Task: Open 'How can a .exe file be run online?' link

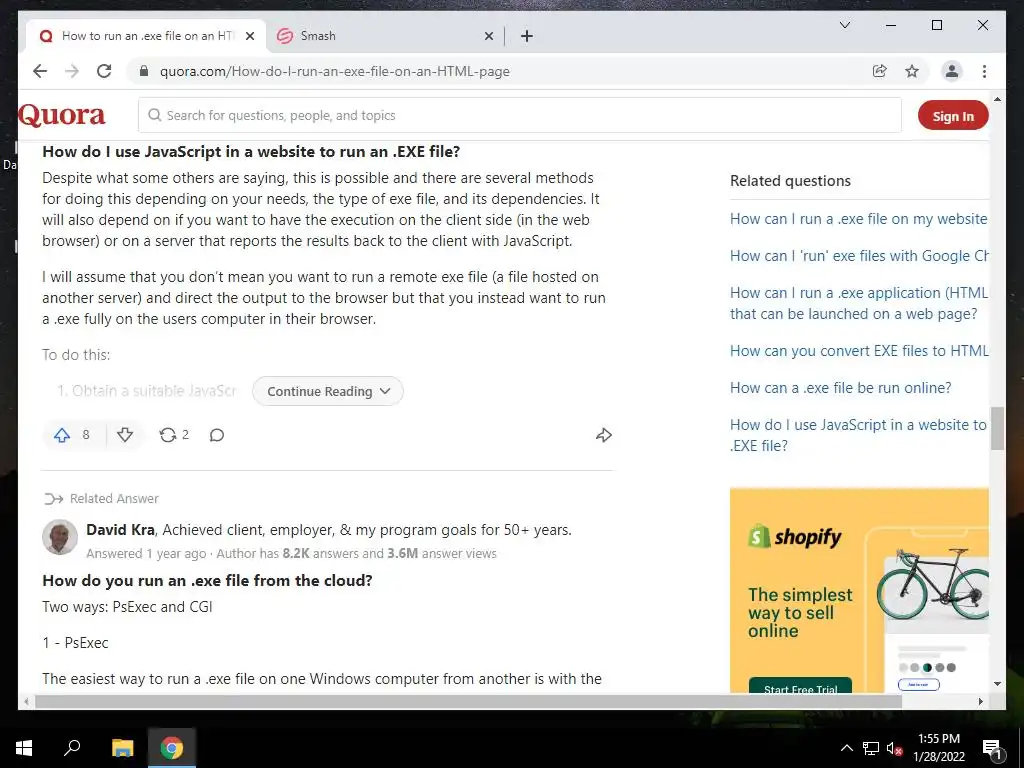Action: tap(840, 388)
